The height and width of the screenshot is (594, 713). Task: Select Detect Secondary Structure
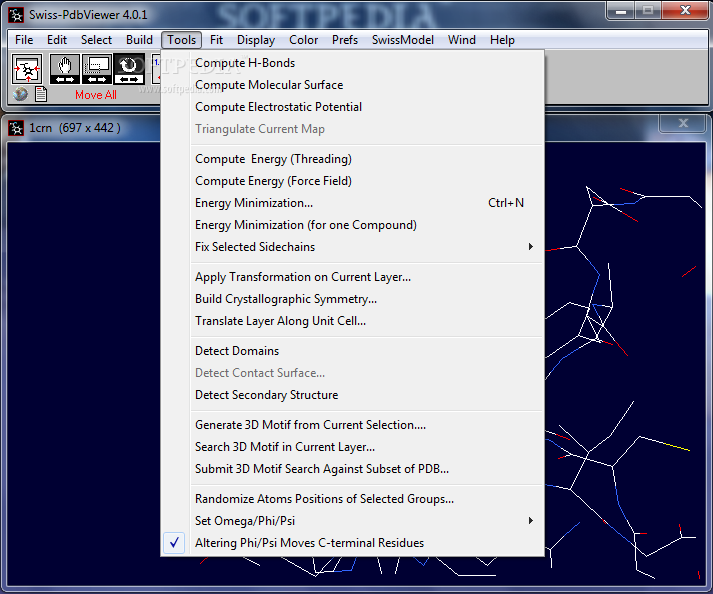(352, 395)
